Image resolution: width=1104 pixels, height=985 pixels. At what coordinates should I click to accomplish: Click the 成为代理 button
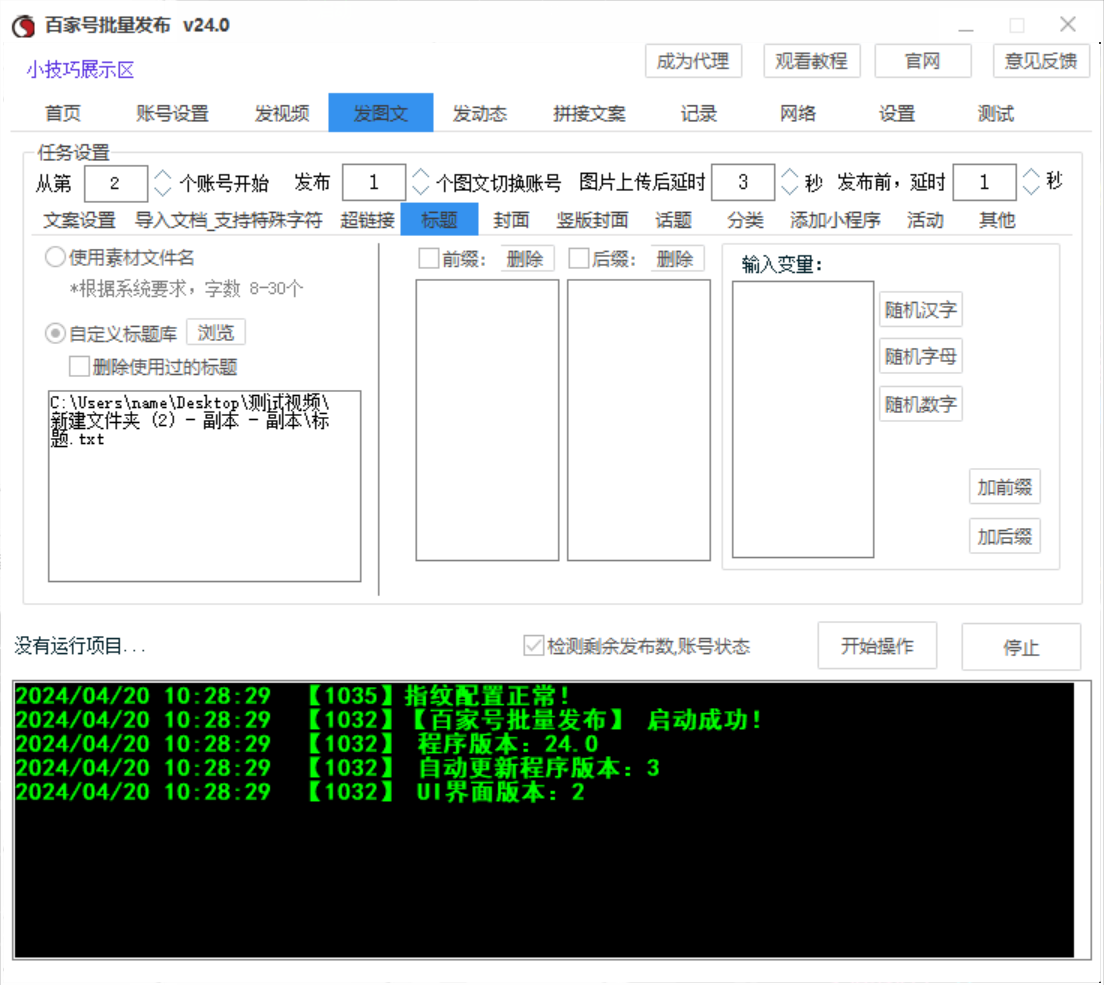coord(693,61)
